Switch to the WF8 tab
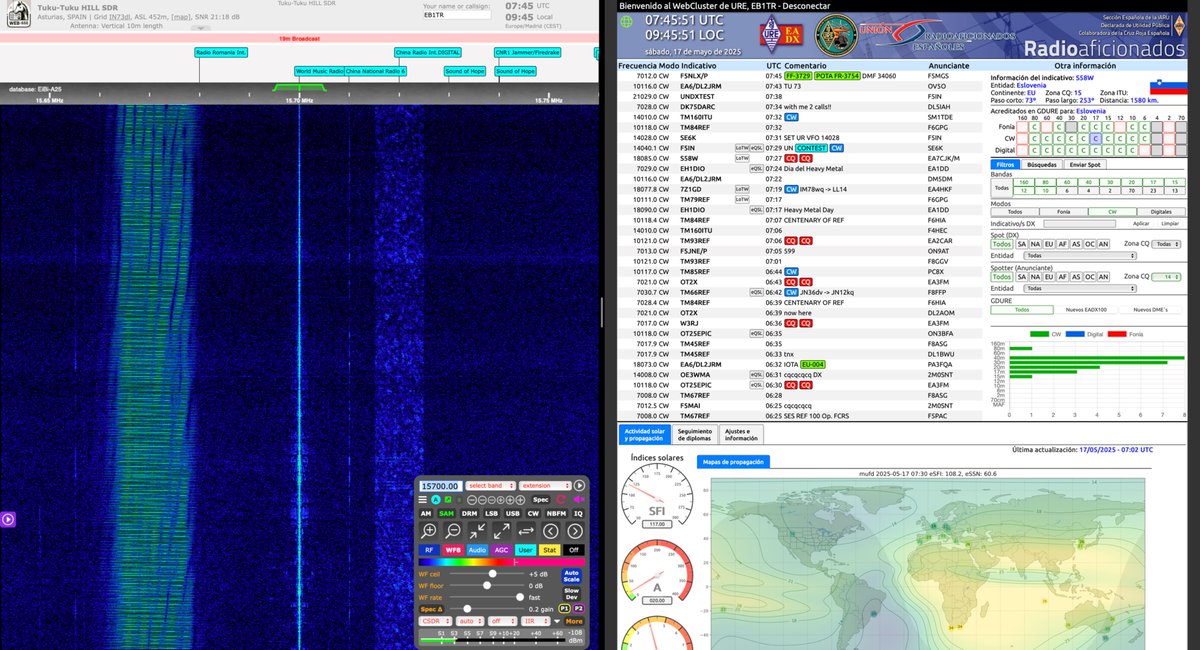 [x=453, y=550]
